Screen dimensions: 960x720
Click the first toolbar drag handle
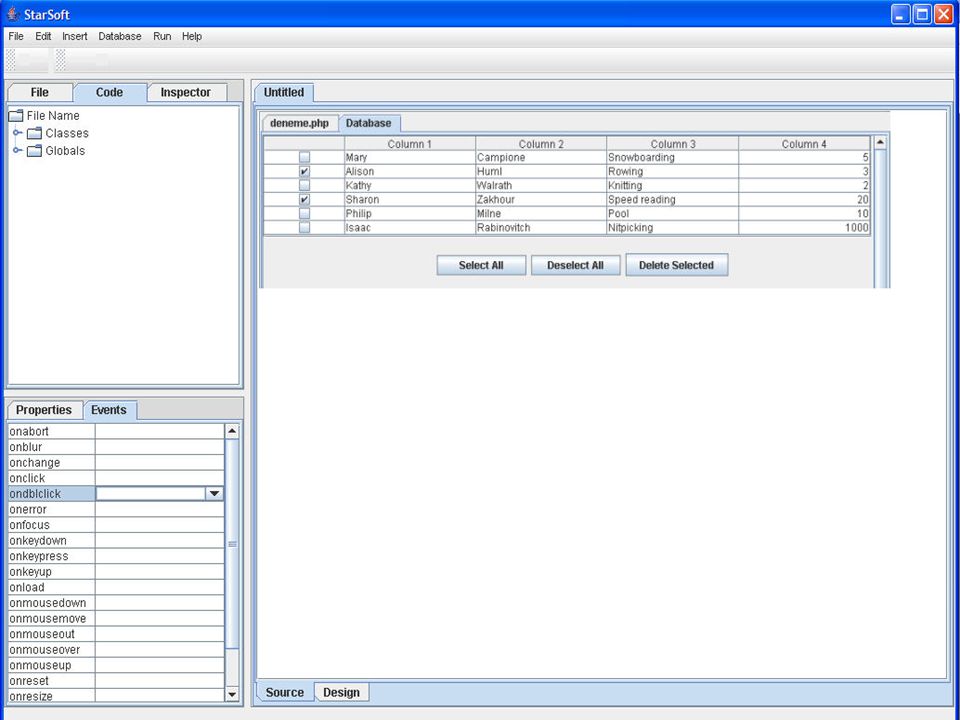[10, 60]
